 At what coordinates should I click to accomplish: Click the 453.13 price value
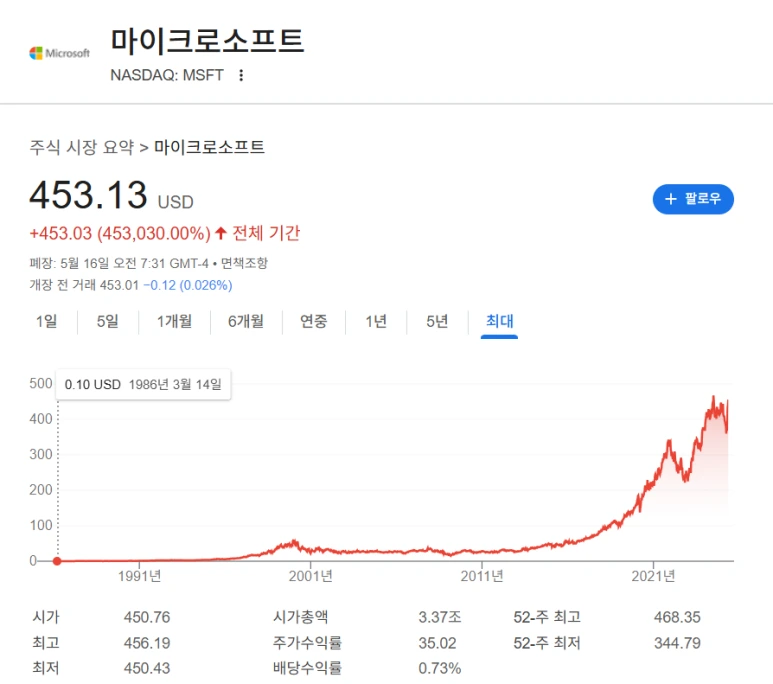88,194
